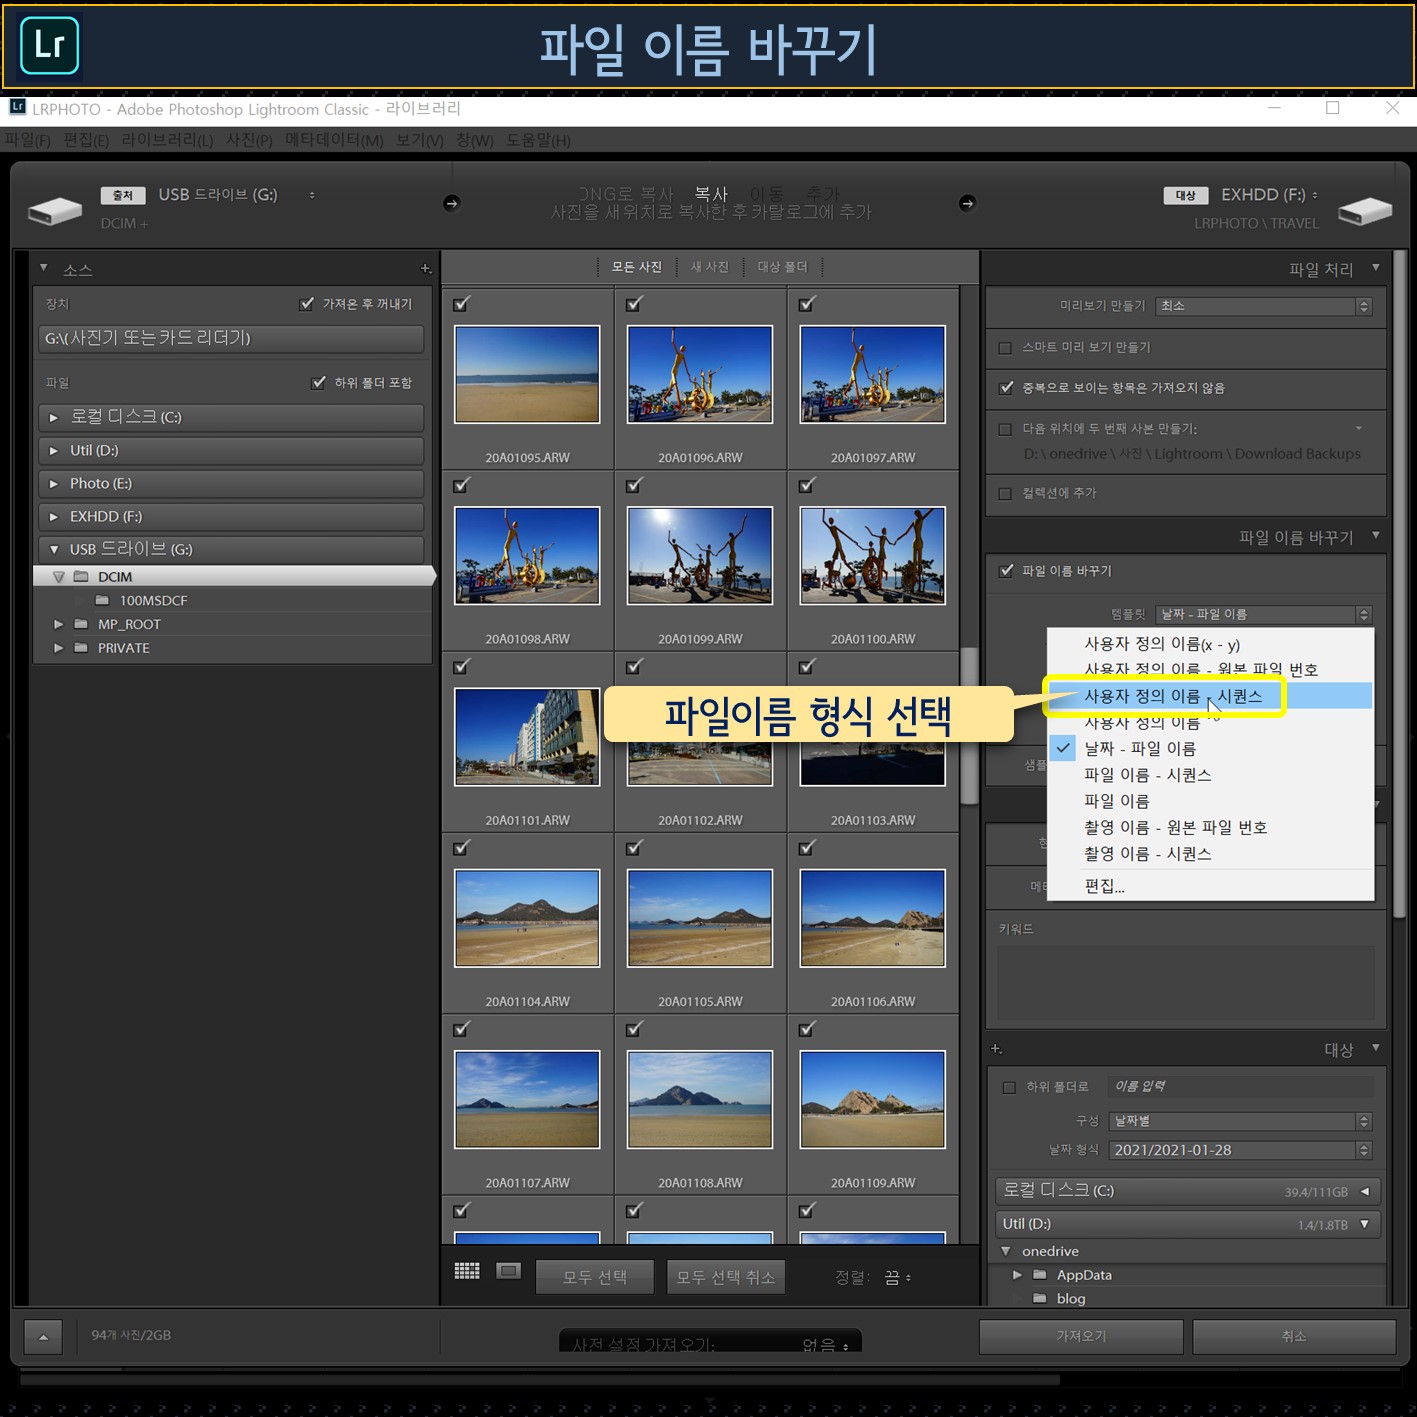Click plus icon in 대상 panel header
1417x1417 pixels.
tap(996, 1049)
